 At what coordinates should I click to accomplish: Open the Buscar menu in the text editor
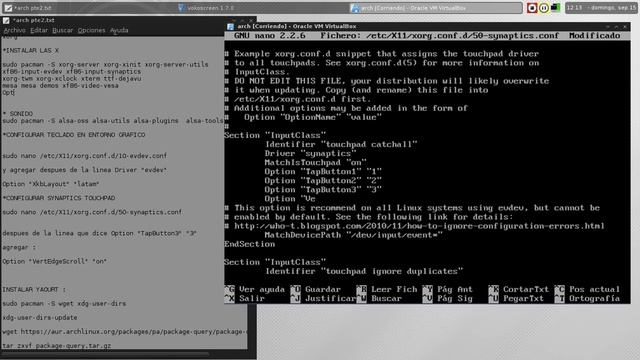pos(62,30)
